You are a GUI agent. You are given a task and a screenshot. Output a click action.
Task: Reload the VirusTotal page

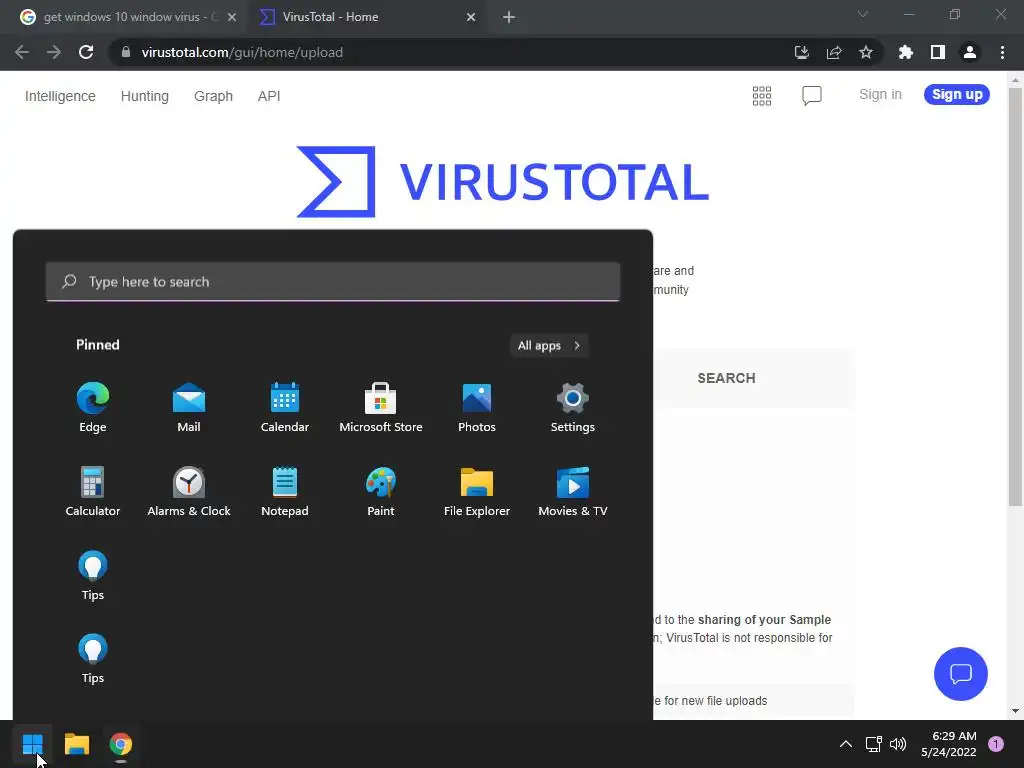tap(86, 52)
